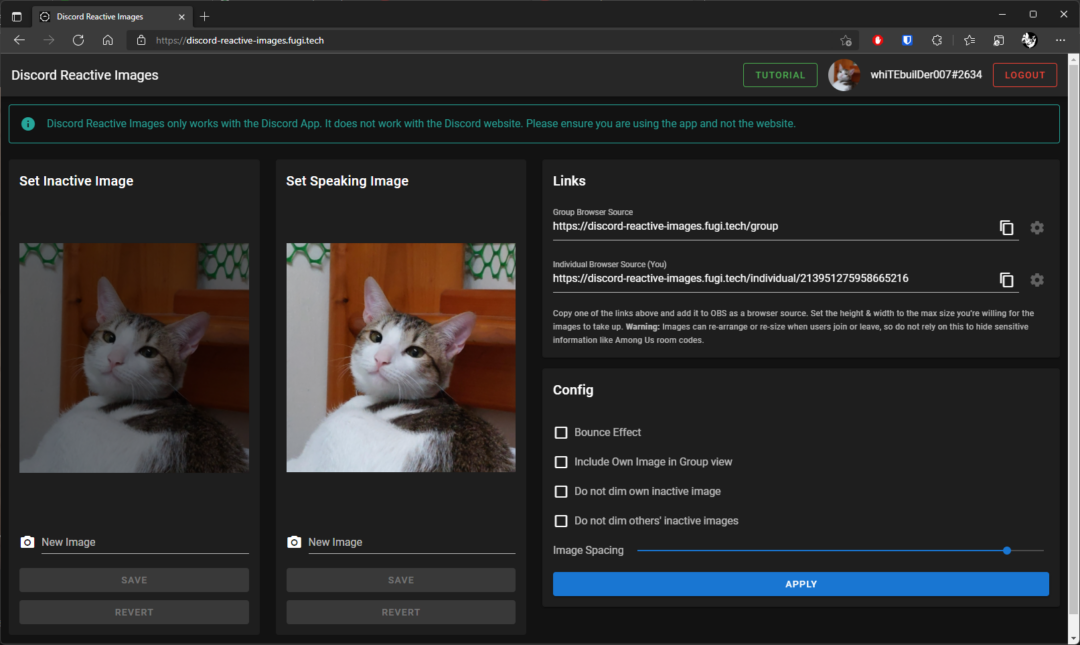Screen dimensions: 1080x645
Task: Save the speaking image
Action: 401,580
